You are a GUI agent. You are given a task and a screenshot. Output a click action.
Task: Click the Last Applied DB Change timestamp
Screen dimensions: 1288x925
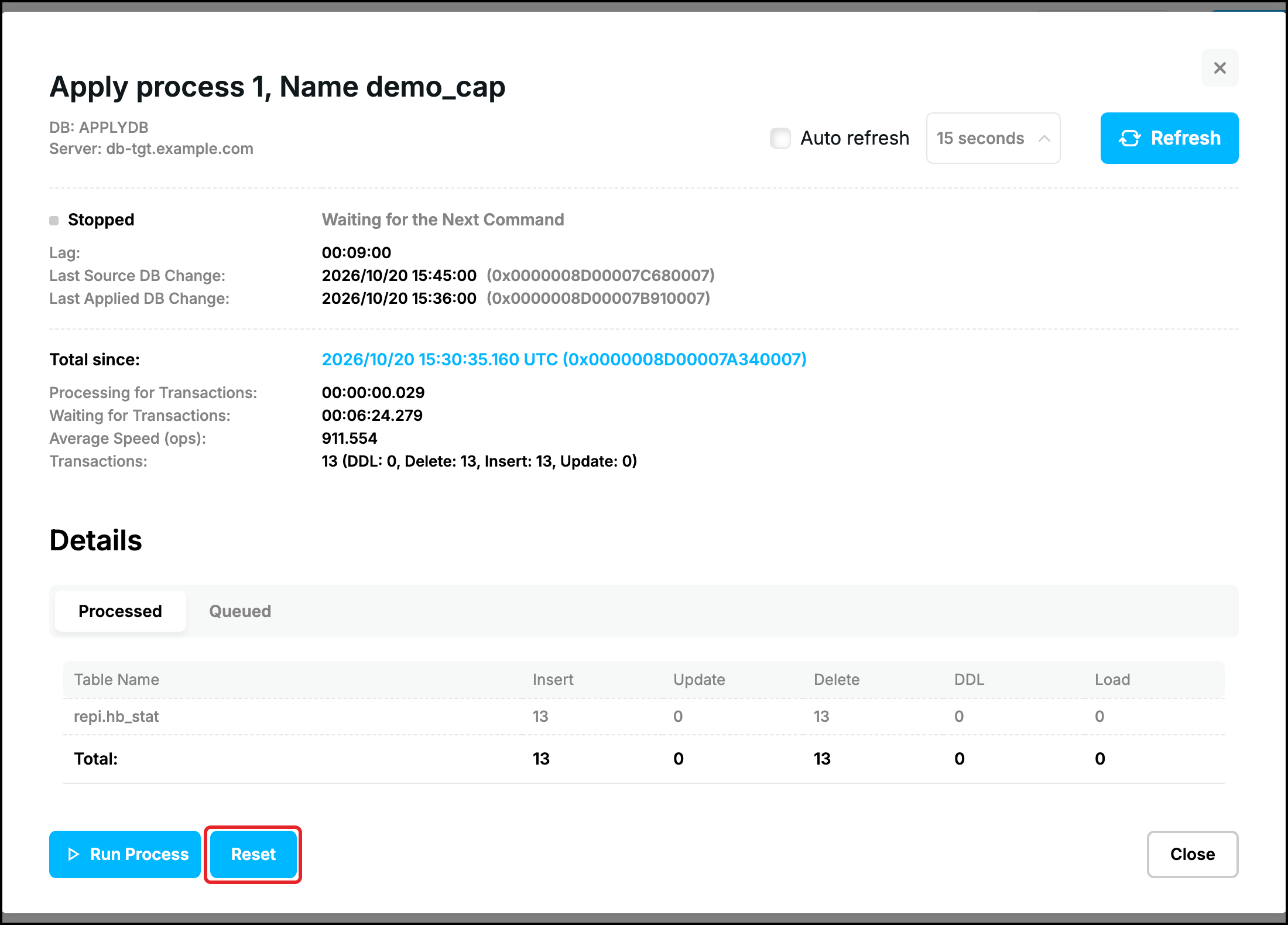pyautogui.click(x=399, y=298)
